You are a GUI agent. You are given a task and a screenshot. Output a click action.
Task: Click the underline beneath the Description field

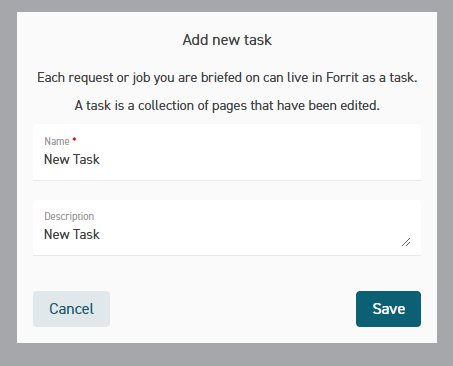click(x=227, y=255)
